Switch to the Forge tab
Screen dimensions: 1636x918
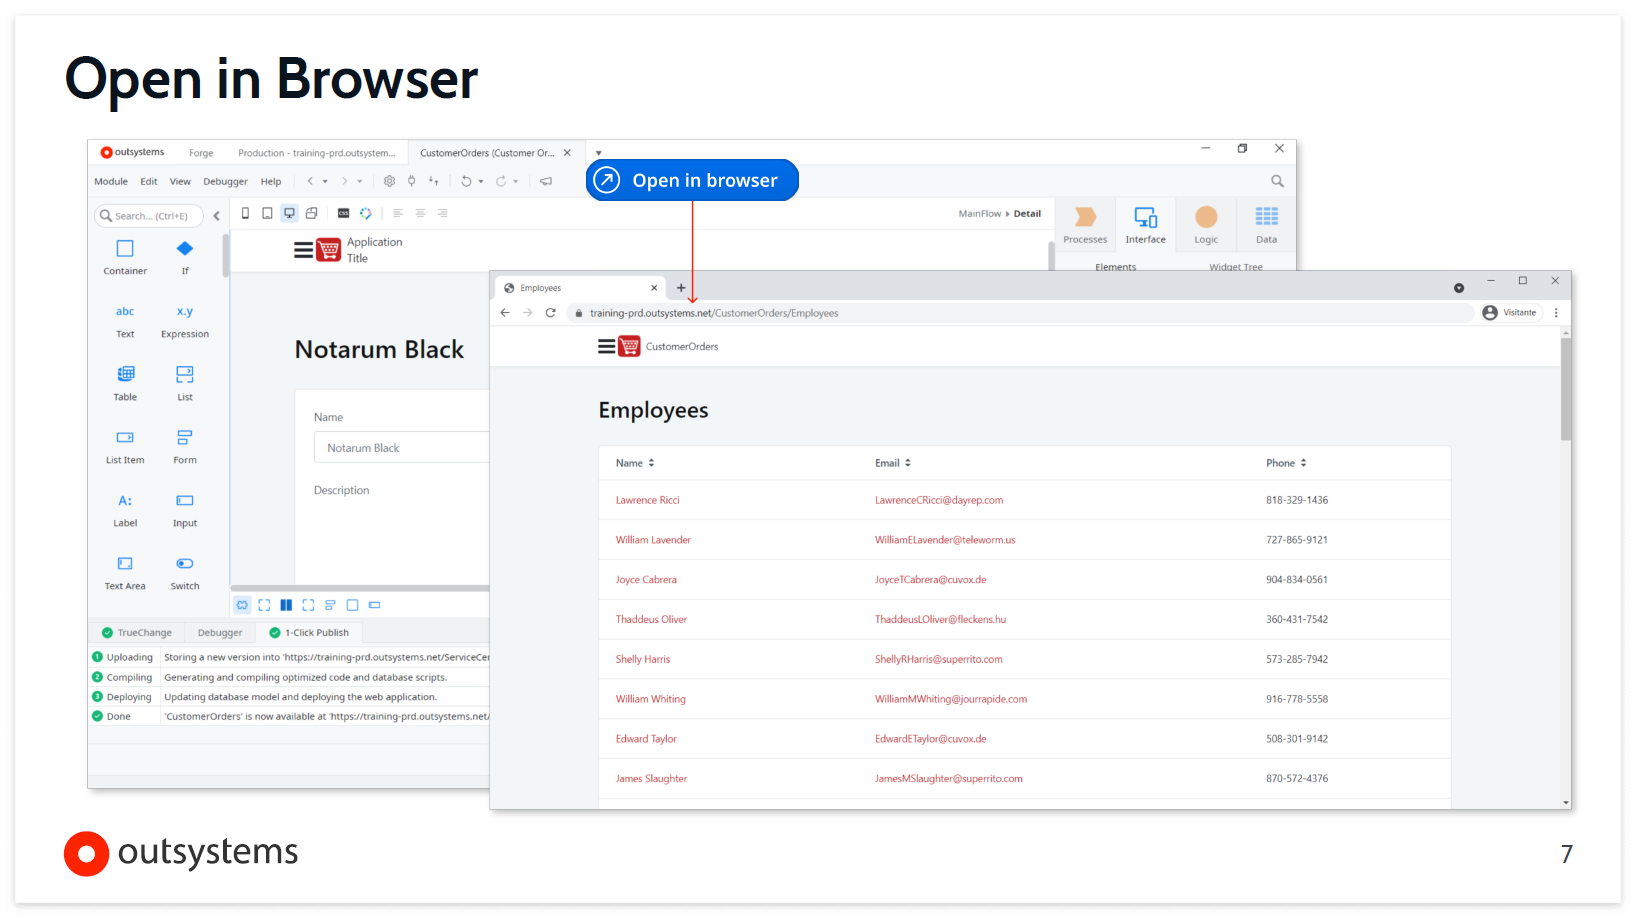(201, 153)
